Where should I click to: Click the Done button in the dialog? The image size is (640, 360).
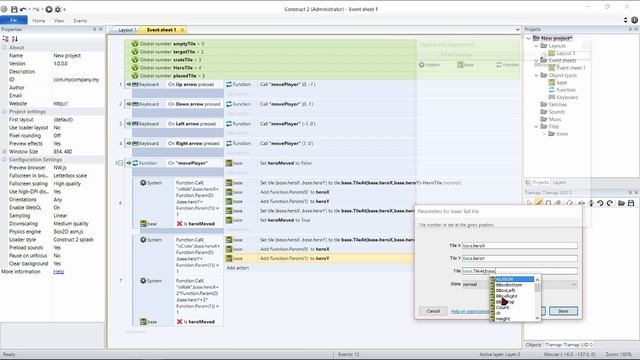563,311
